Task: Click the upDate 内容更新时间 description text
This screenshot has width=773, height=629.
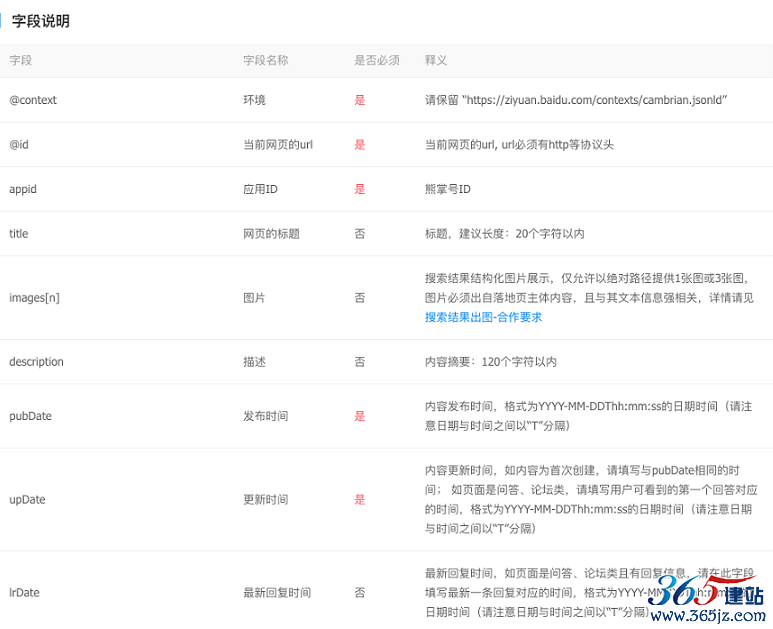Action: click(x=591, y=499)
